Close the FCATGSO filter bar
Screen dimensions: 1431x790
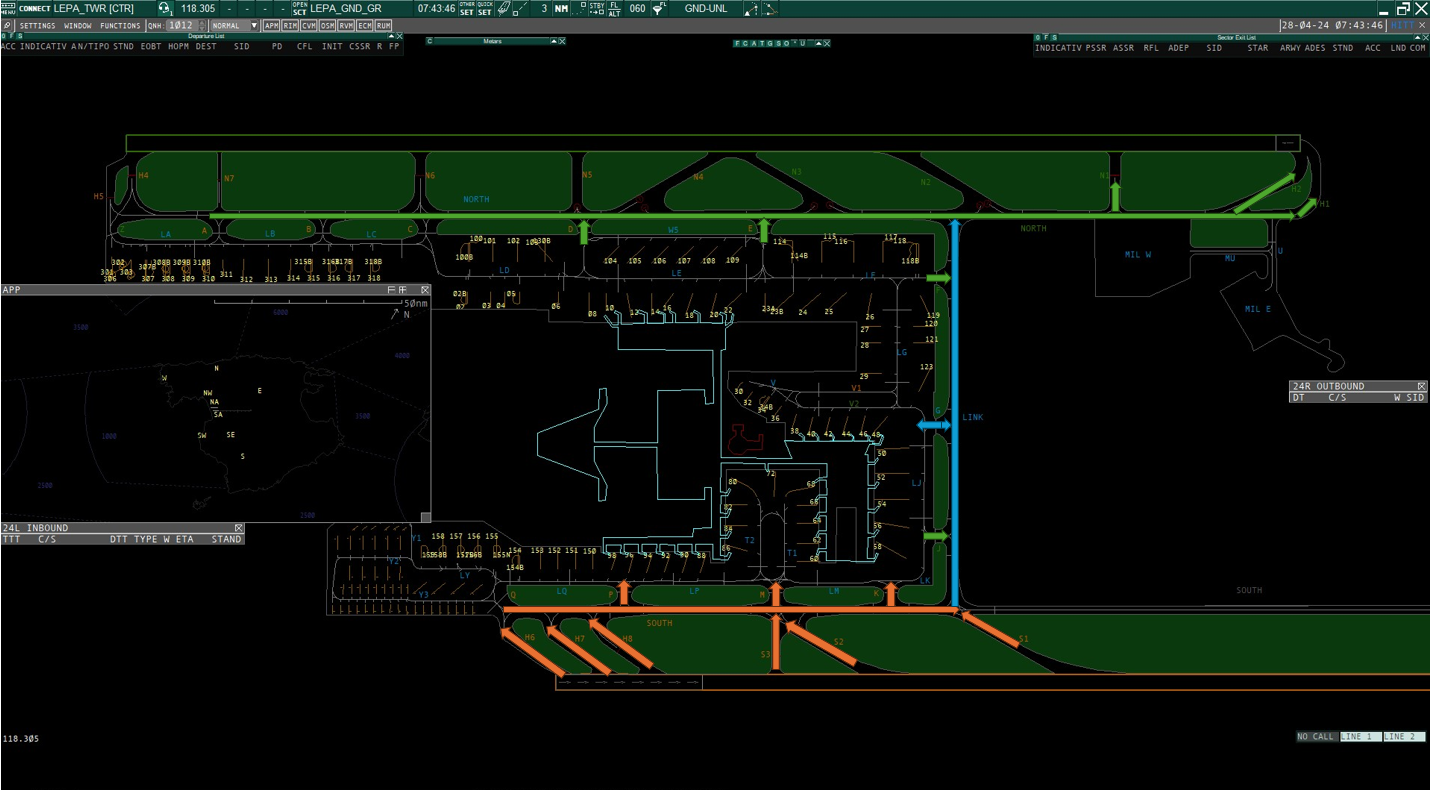coord(826,43)
